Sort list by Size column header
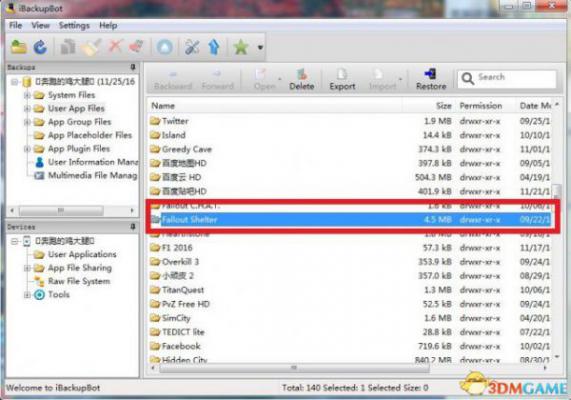The width and height of the screenshot is (571, 400). point(444,106)
